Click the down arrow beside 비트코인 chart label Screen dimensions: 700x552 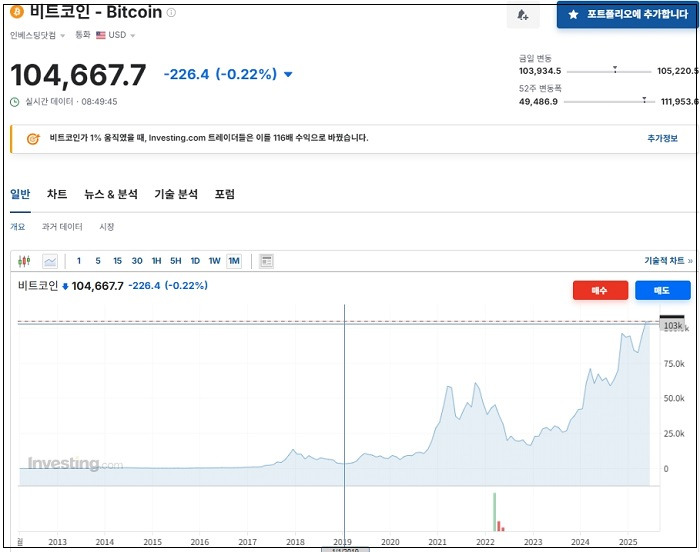[x=65, y=287]
